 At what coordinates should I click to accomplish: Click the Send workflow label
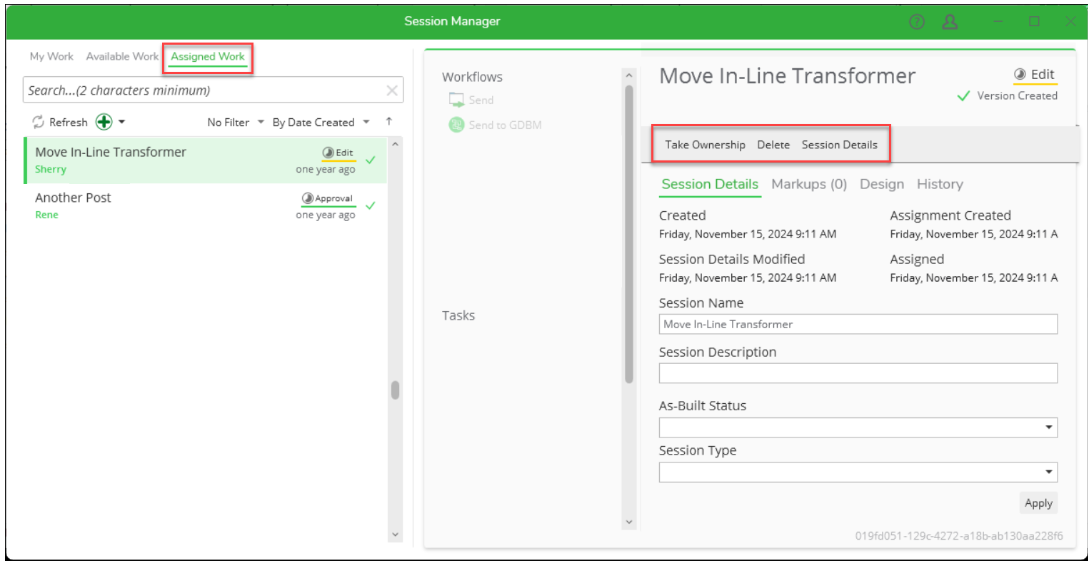(481, 100)
